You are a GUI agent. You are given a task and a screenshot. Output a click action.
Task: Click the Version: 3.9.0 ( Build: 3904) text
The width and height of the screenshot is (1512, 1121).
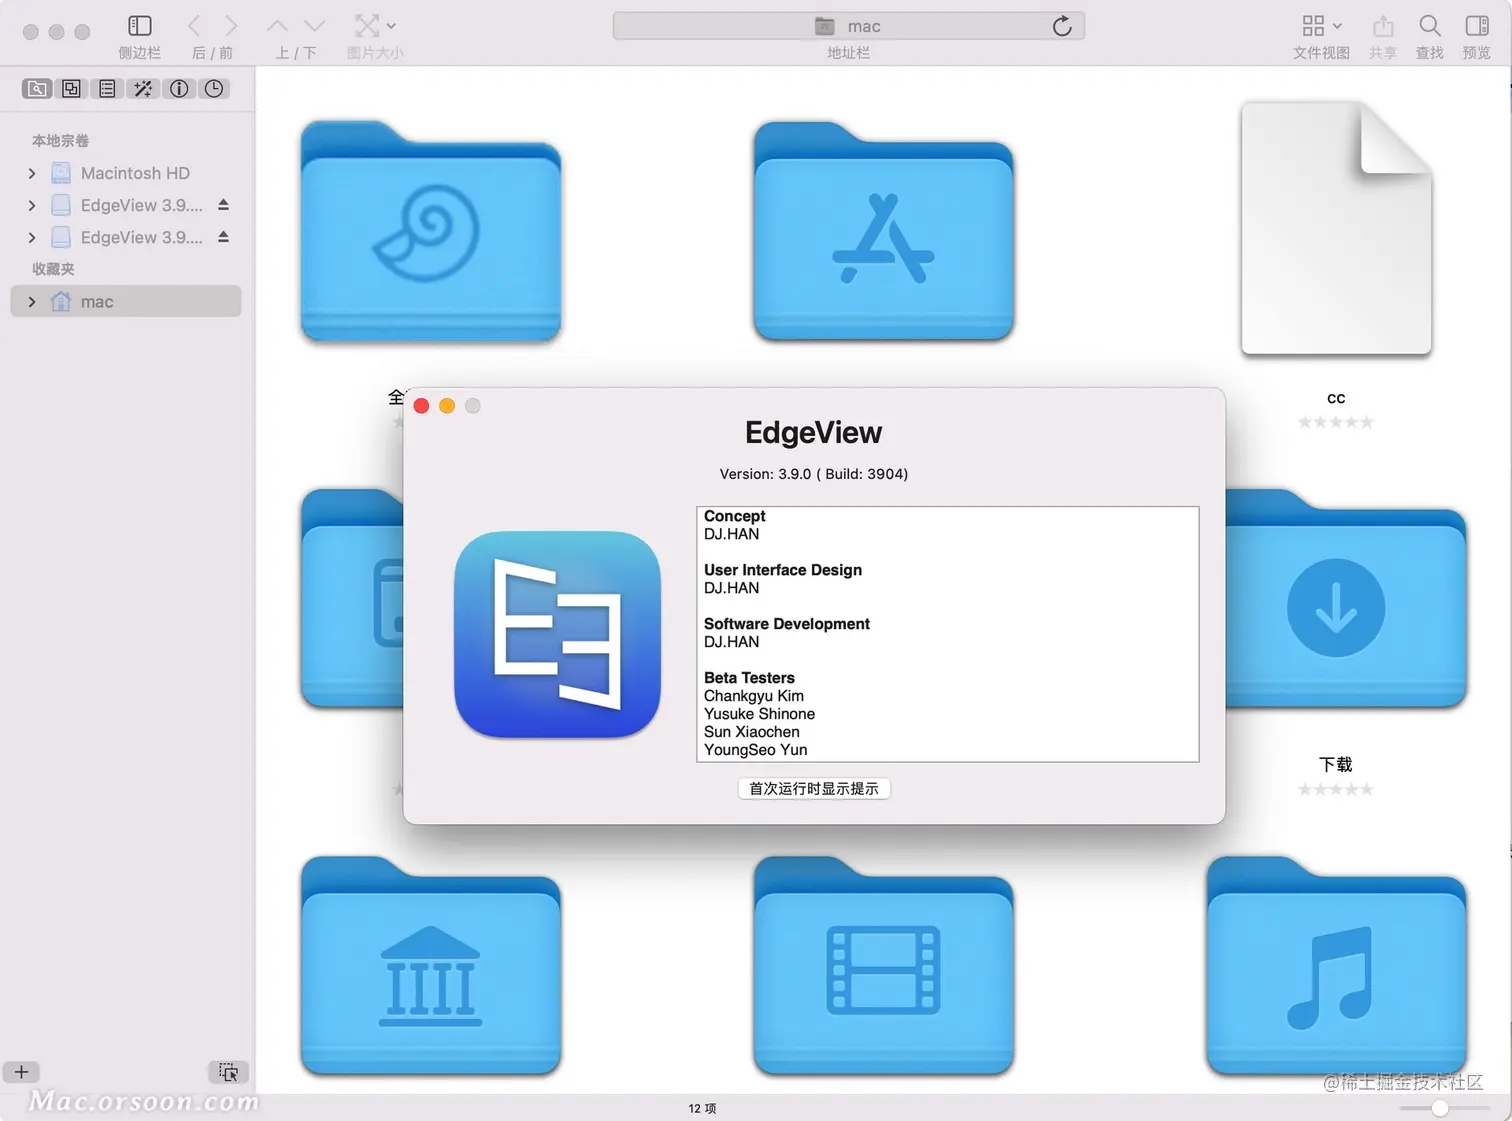point(814,474)
